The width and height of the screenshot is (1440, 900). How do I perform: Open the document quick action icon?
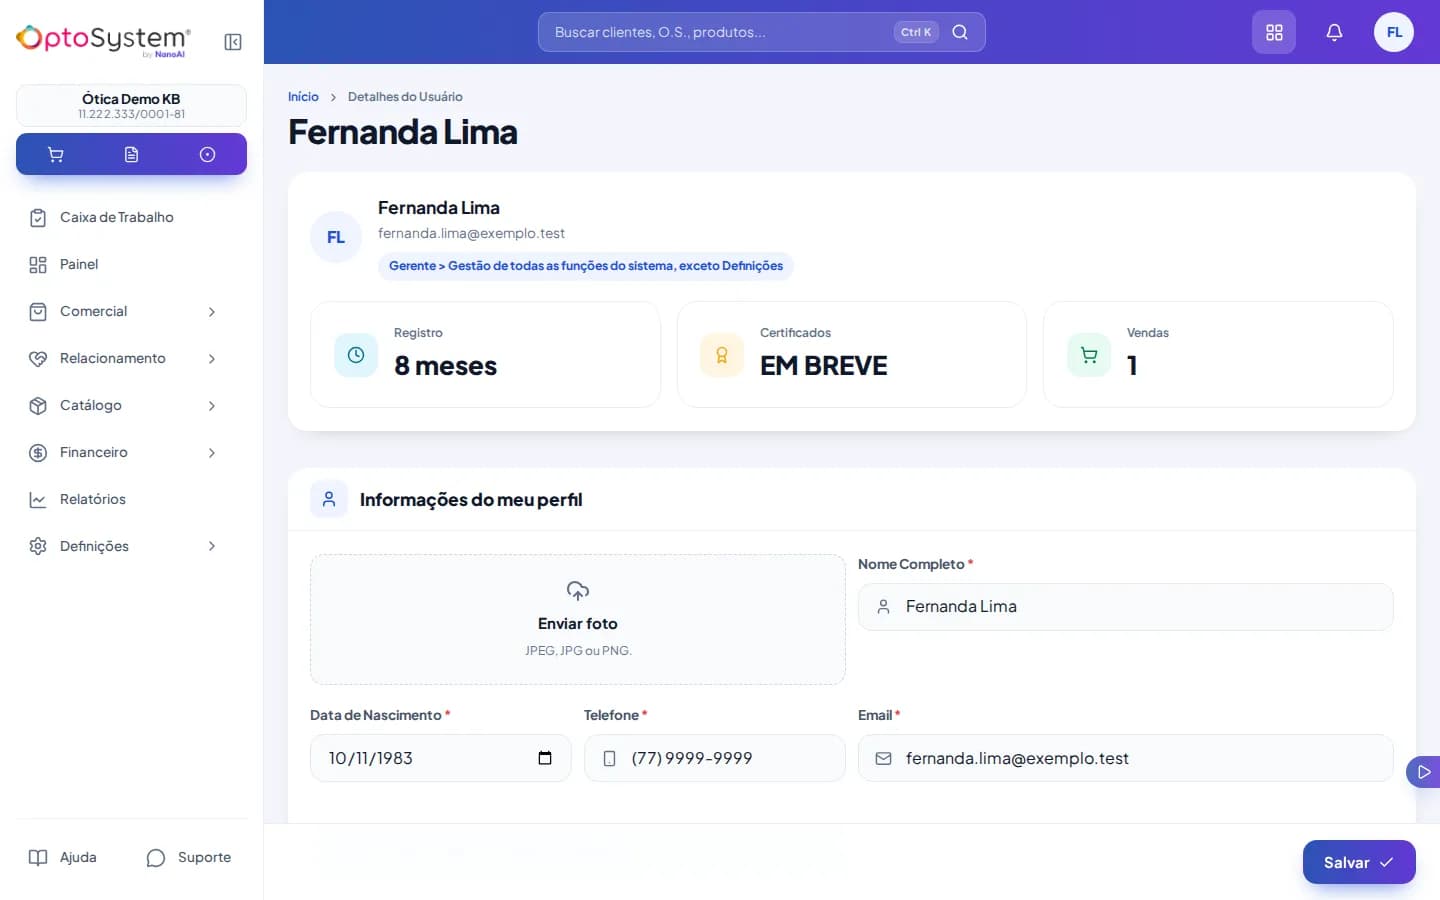coord(131,155)
